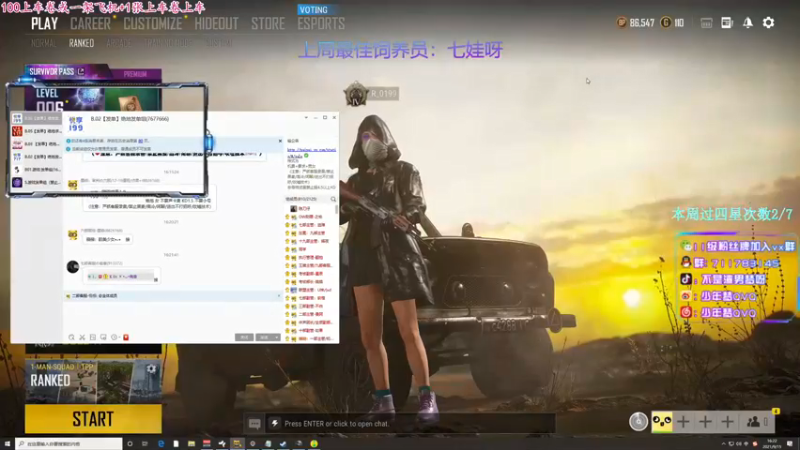This screenshot has width=800, height=450.
Task: Open Microsoft Edge from the taskbar
Action: click(x=161, y=444)
